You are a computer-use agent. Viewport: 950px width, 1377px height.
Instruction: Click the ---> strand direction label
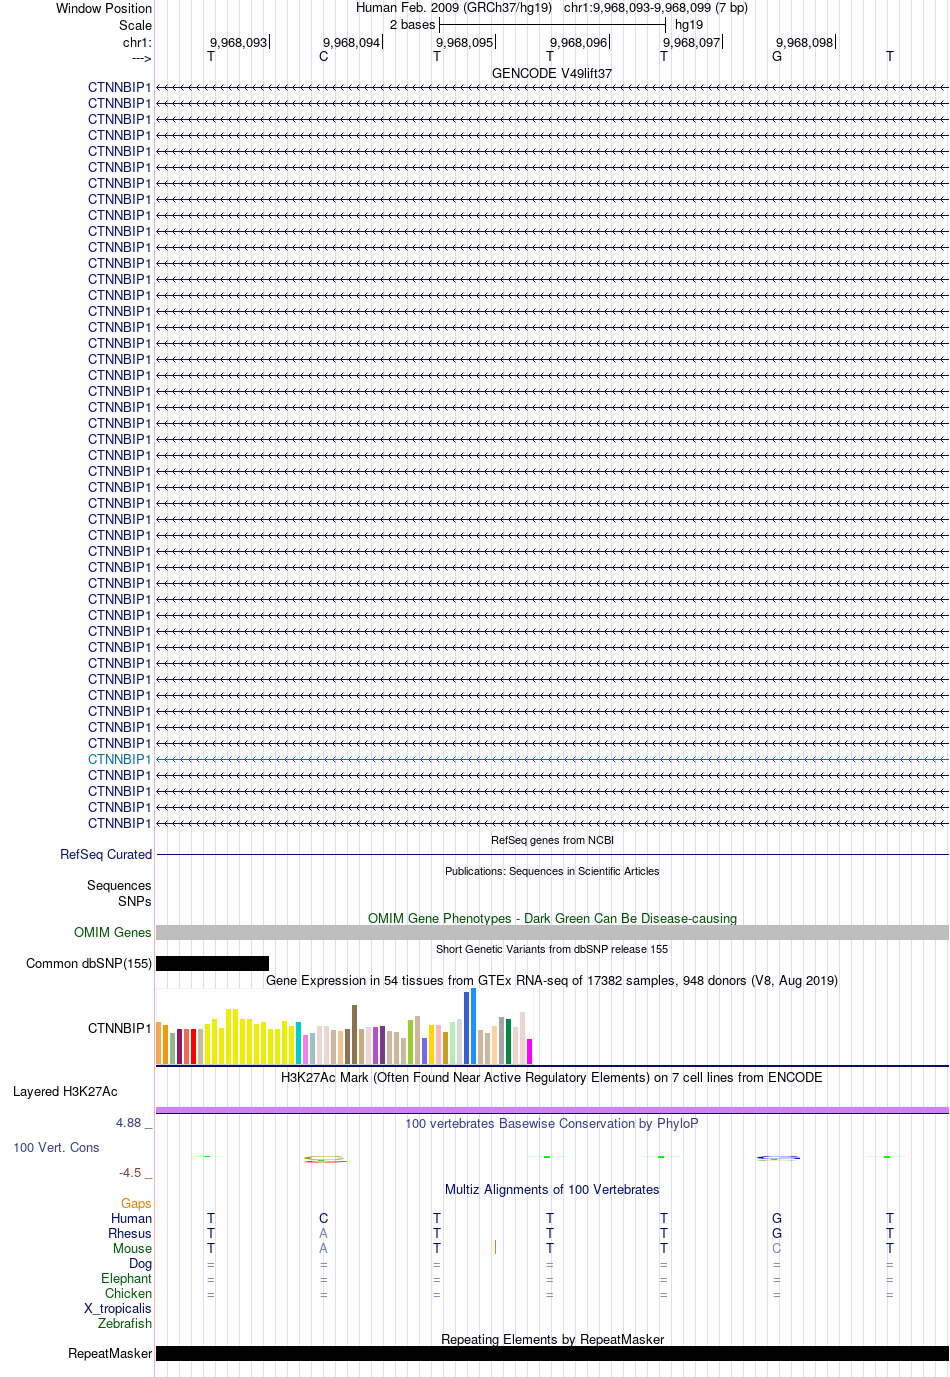(x=141, y=58)
